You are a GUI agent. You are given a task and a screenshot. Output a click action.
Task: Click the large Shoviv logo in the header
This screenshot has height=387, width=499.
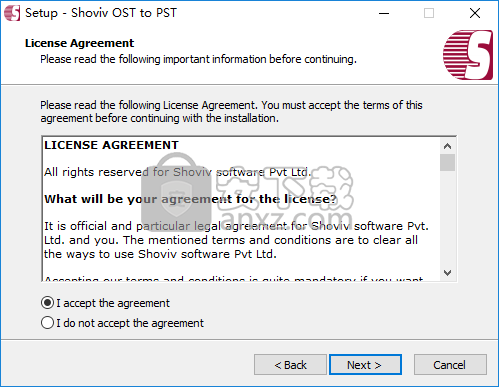(468, 55)
